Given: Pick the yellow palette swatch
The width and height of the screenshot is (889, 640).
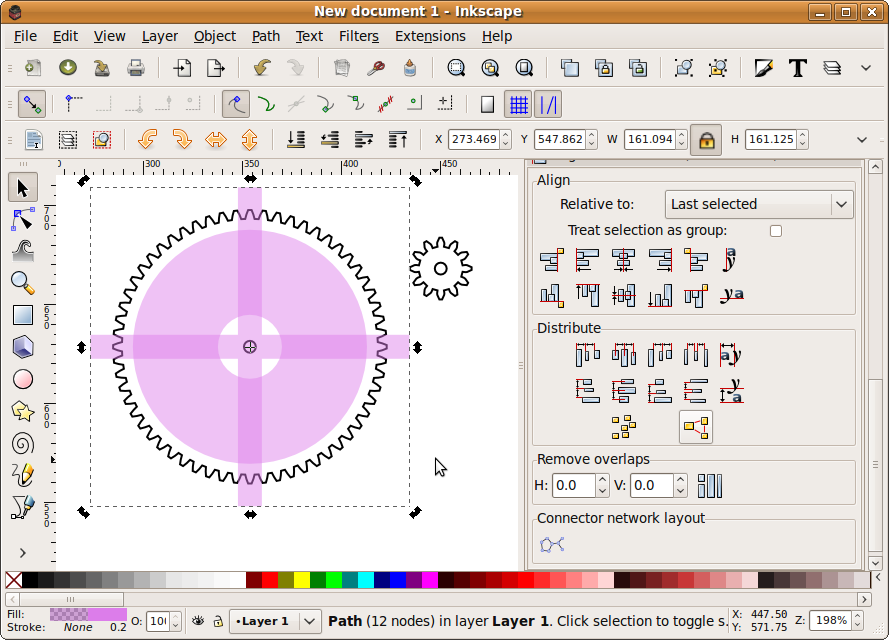Looking at the screenshot, I should pos(302,580).
